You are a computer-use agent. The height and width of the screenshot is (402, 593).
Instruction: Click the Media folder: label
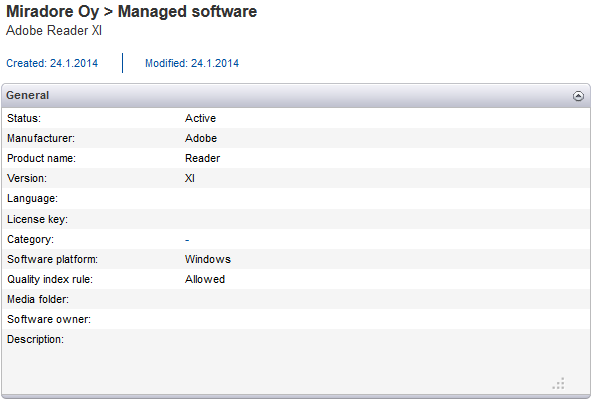point(38,300)
